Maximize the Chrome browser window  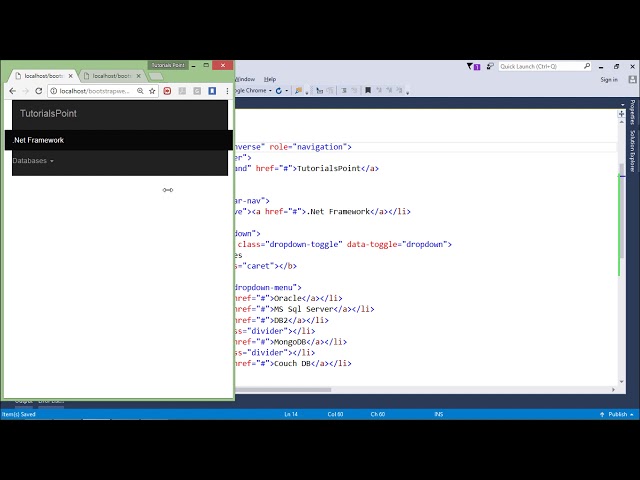coord(206,65)
